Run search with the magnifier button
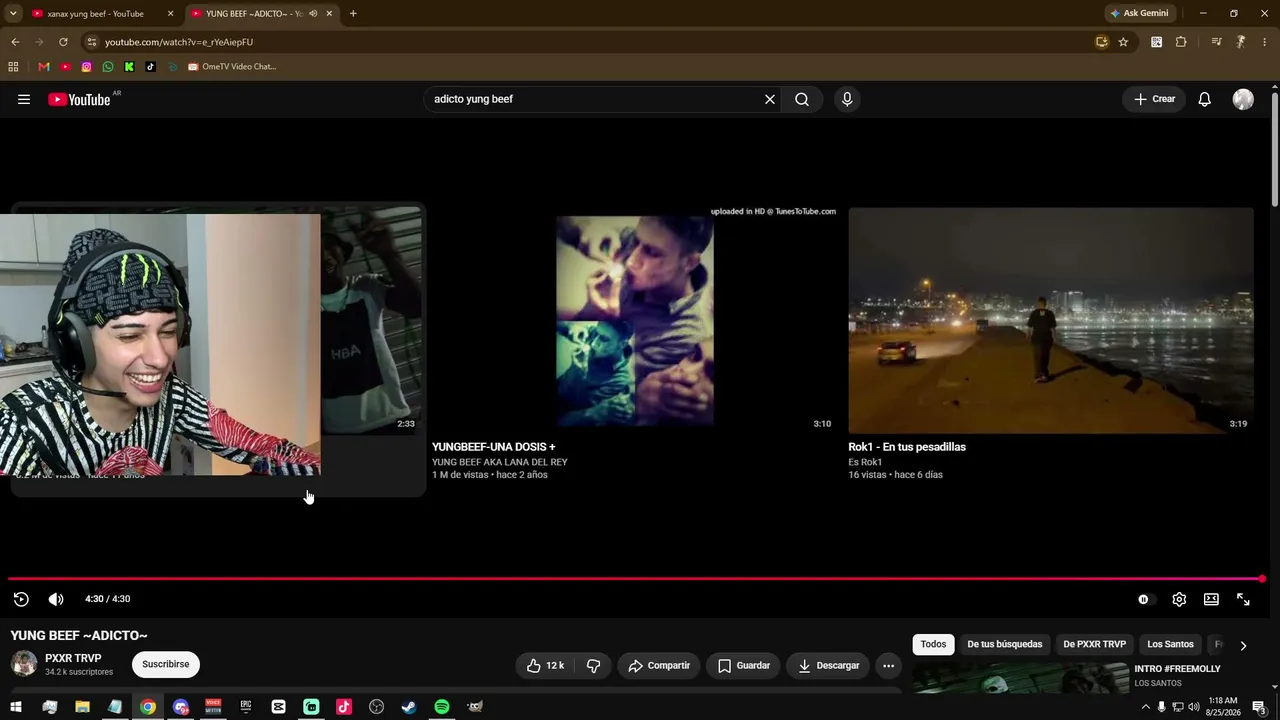The width and height of the screenshot is (1280, 720). [802, 99]
